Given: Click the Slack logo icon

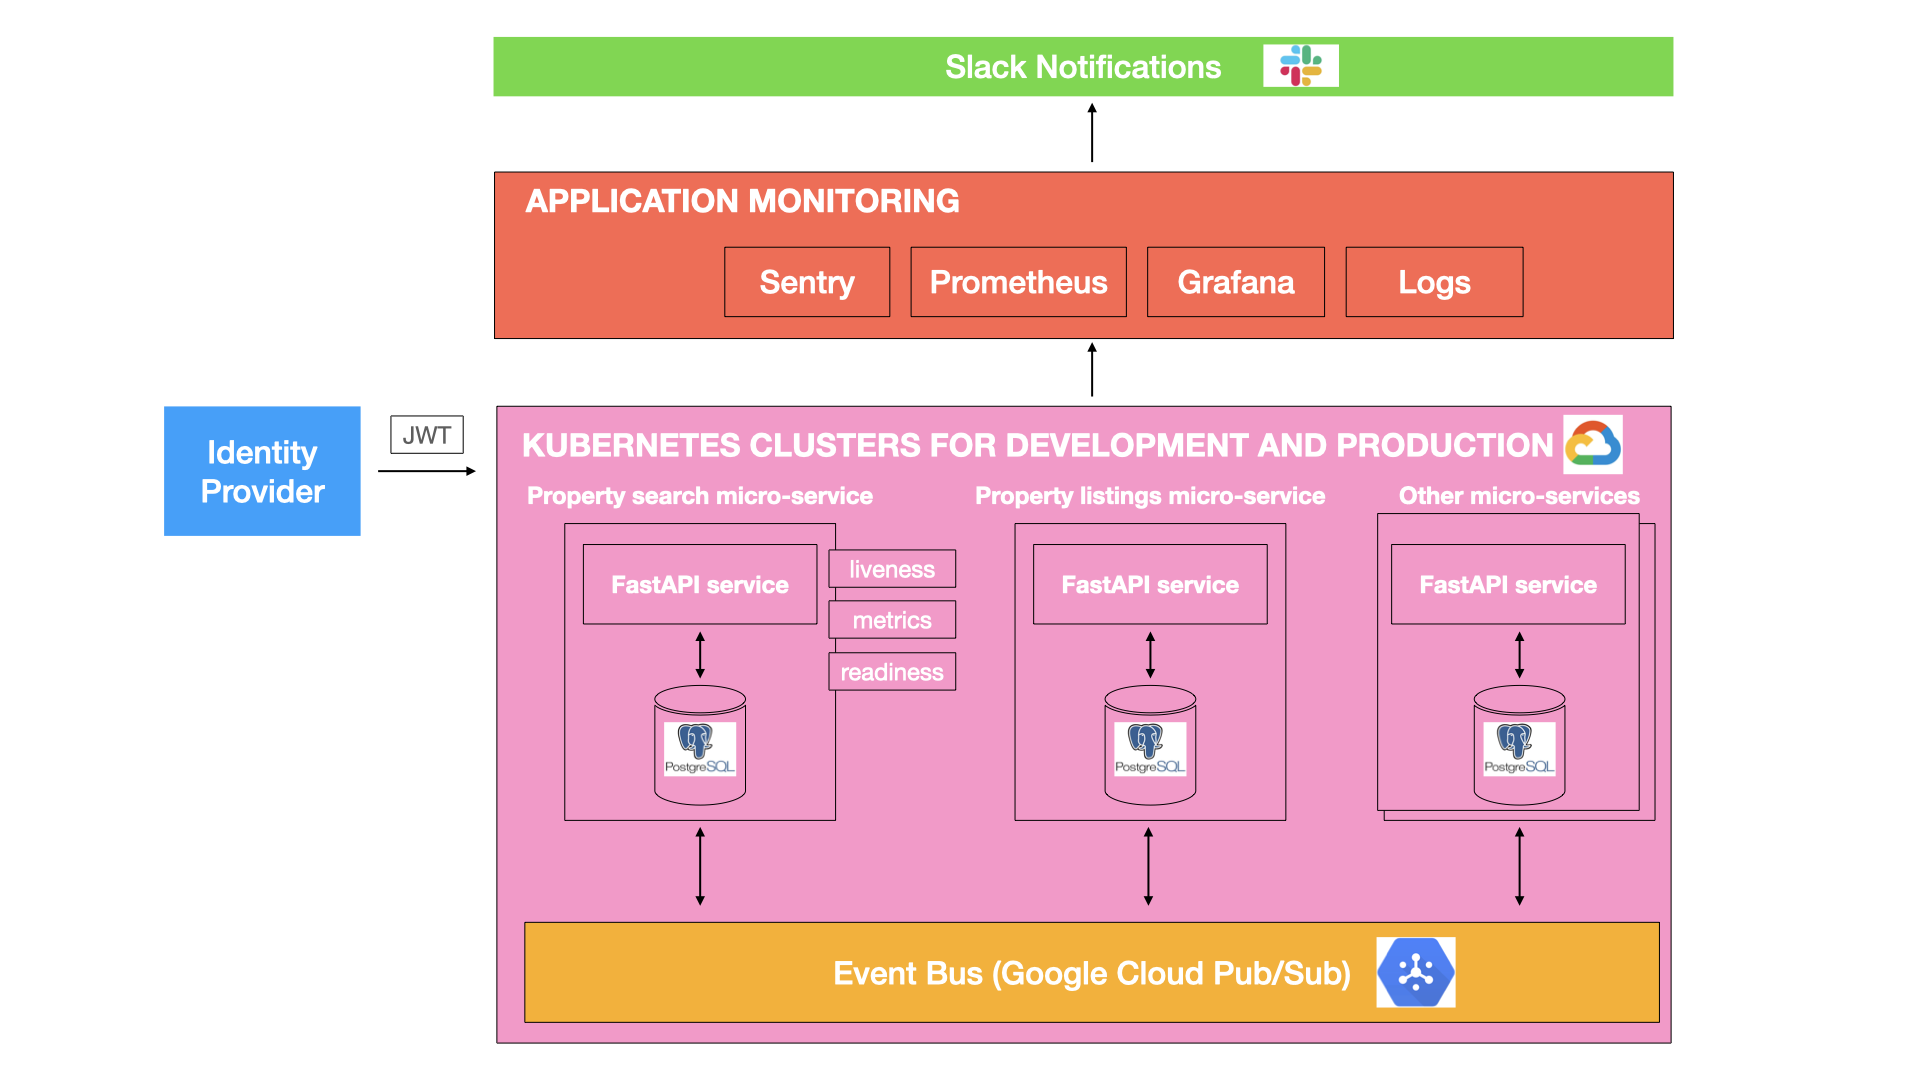Looking at the screenshot, I should (1300, 66).
